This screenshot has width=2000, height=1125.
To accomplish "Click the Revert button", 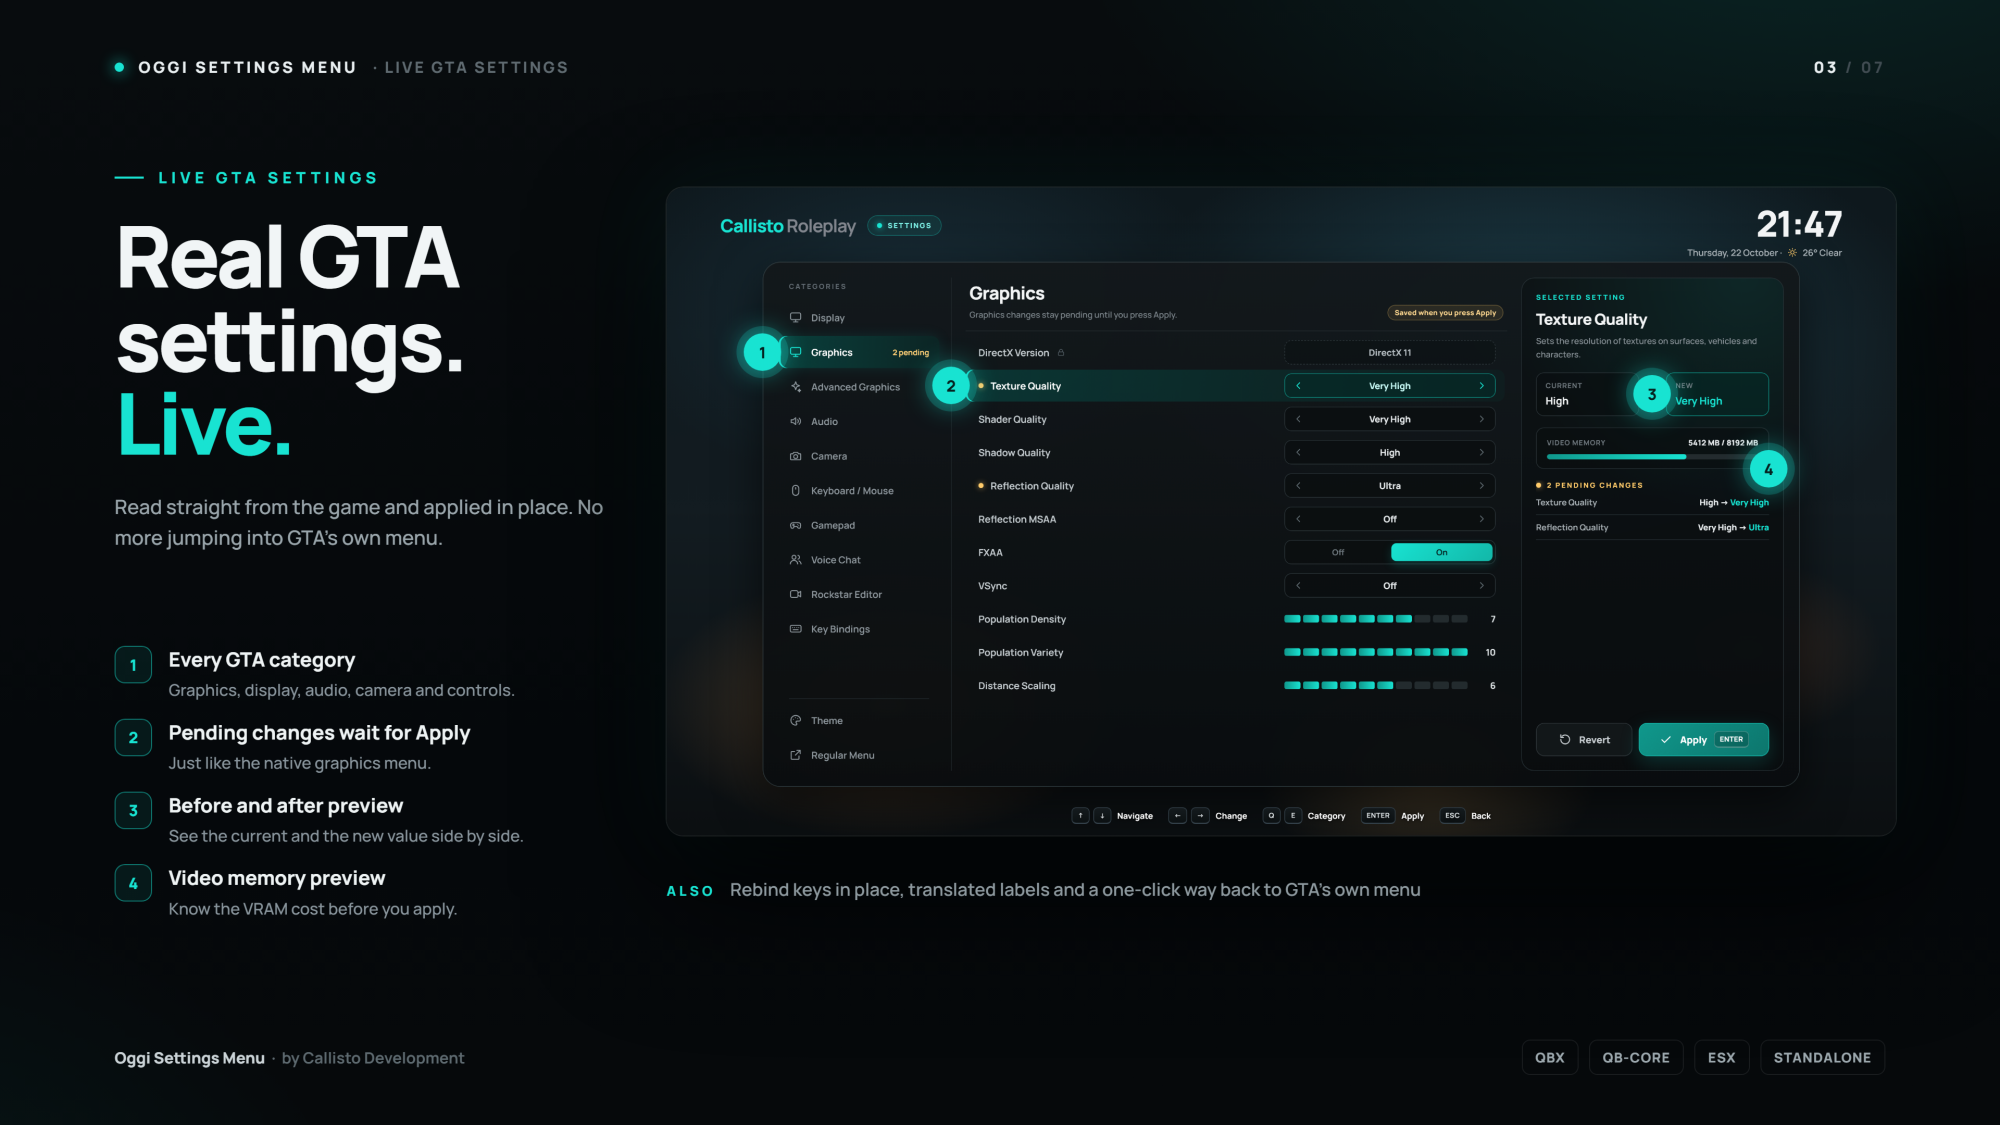I will click(x=1584, y=740).
